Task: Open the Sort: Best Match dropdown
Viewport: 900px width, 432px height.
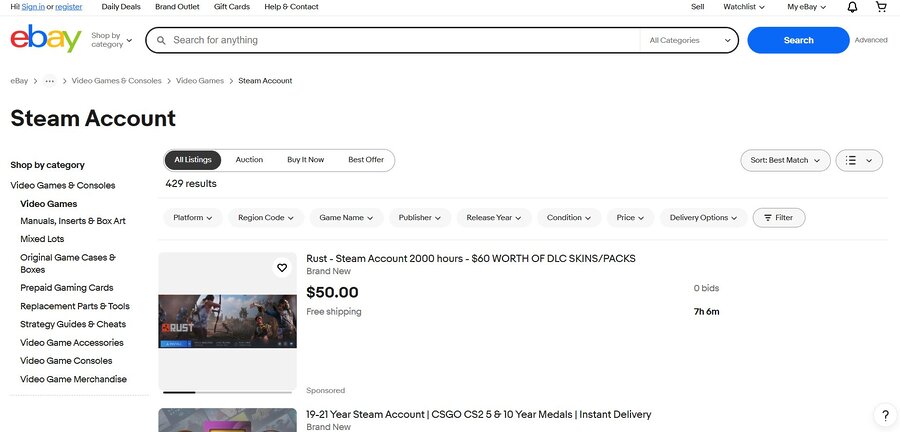Action: 785,160
